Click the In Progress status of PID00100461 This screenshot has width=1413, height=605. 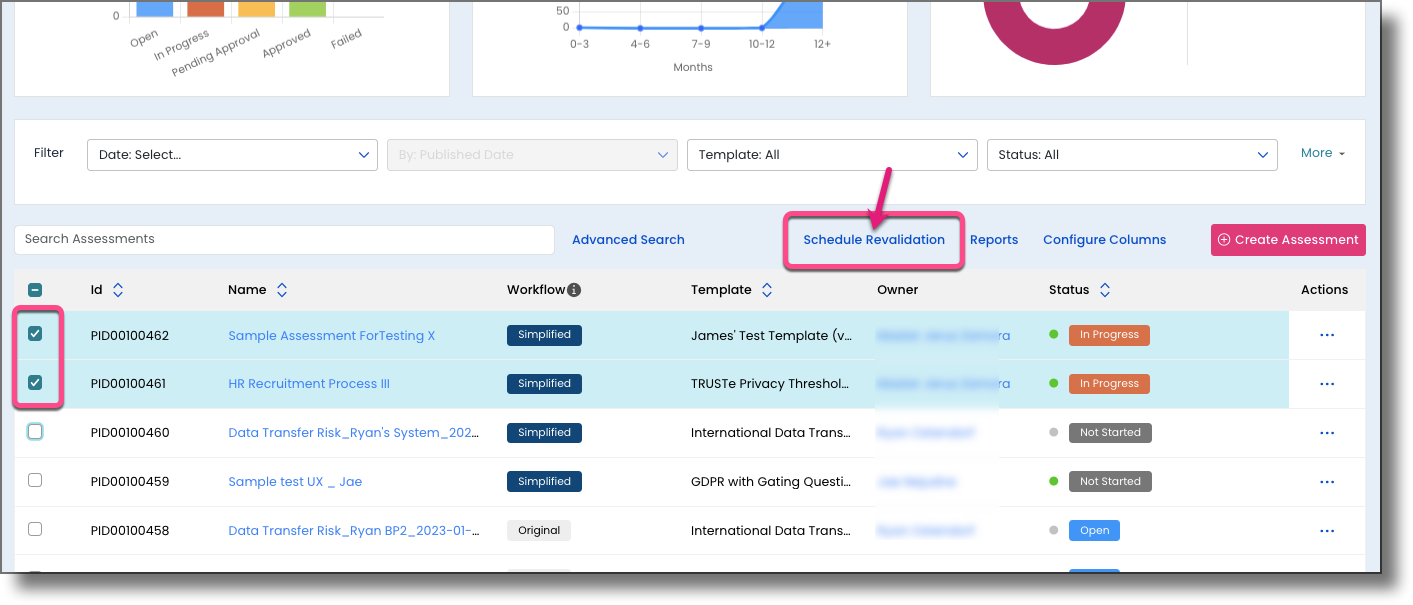[1109, 384]
